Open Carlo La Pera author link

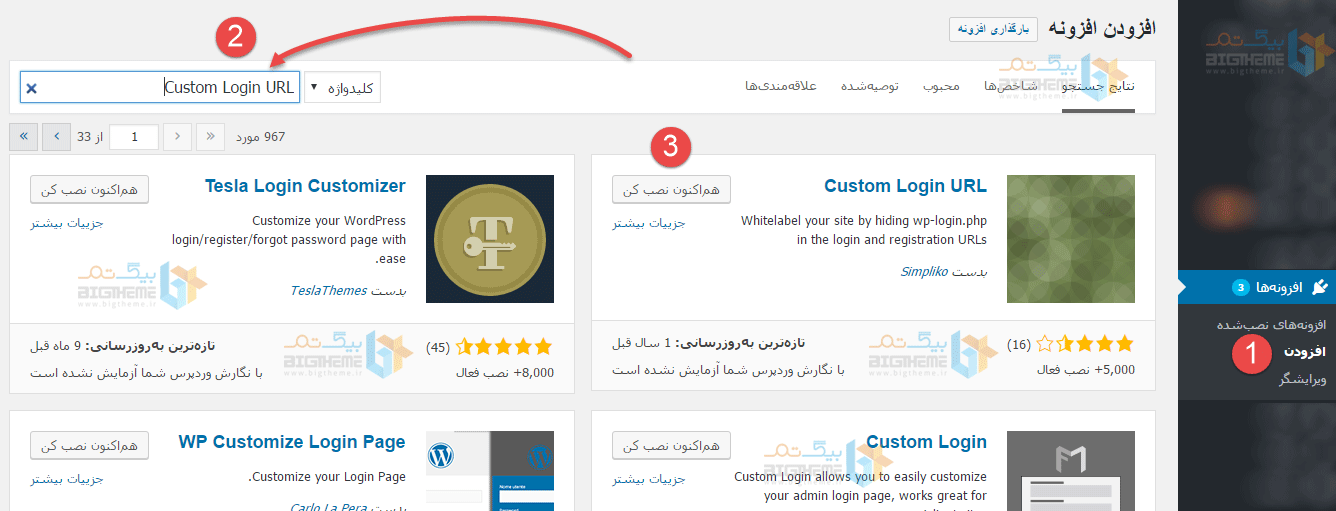tap(326, 507)
